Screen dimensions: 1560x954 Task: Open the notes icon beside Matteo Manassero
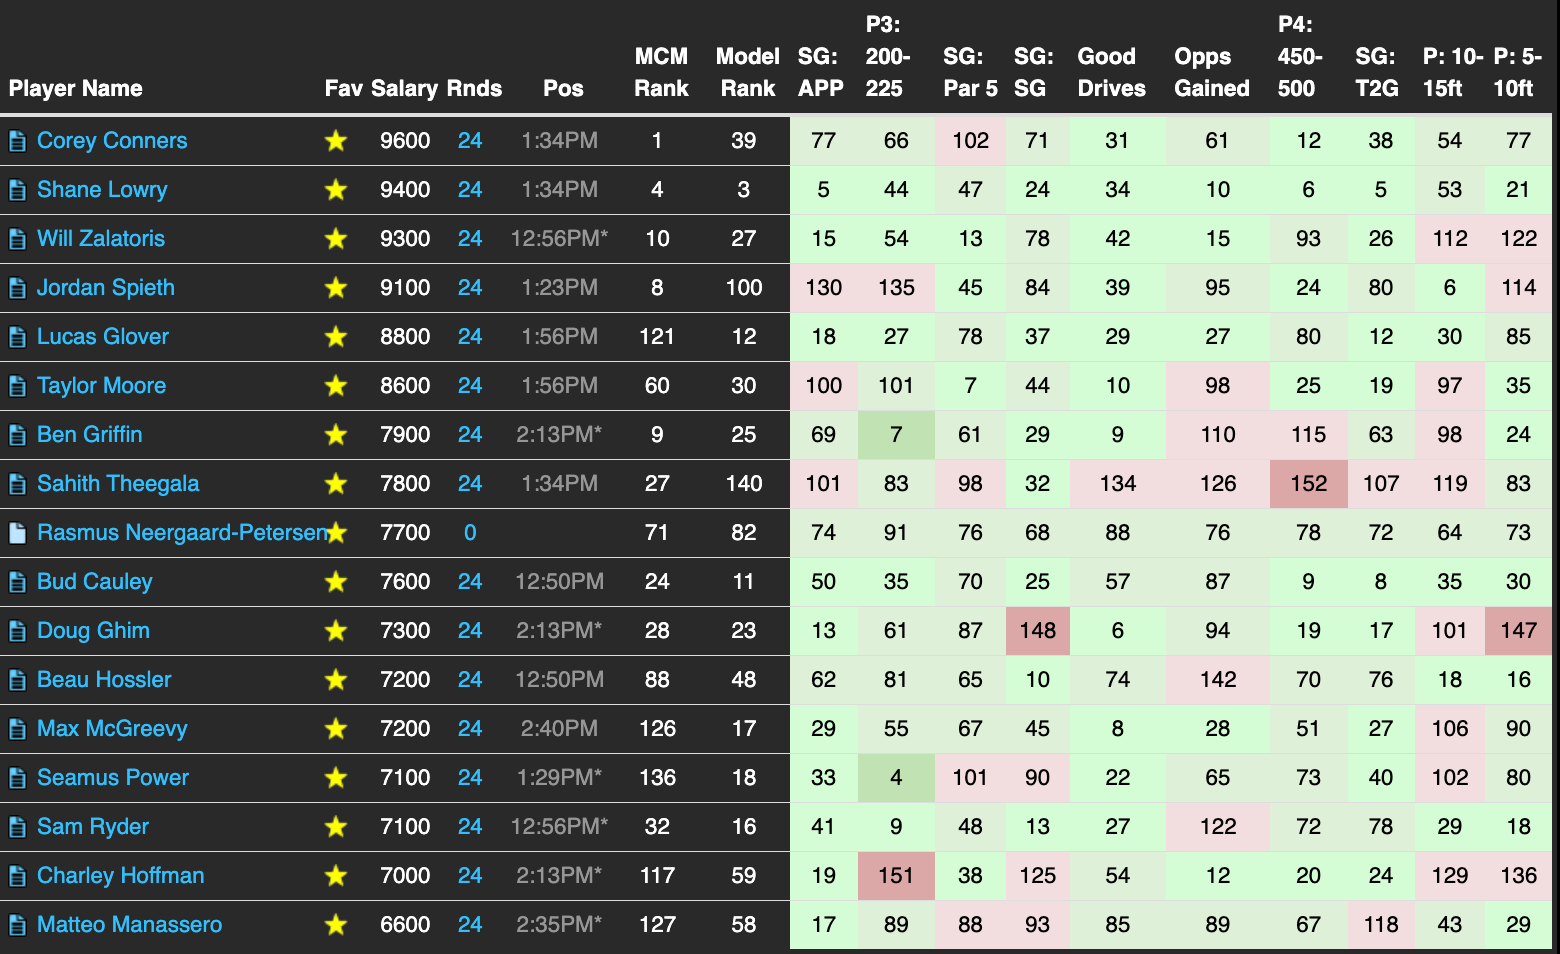[17, 925]
